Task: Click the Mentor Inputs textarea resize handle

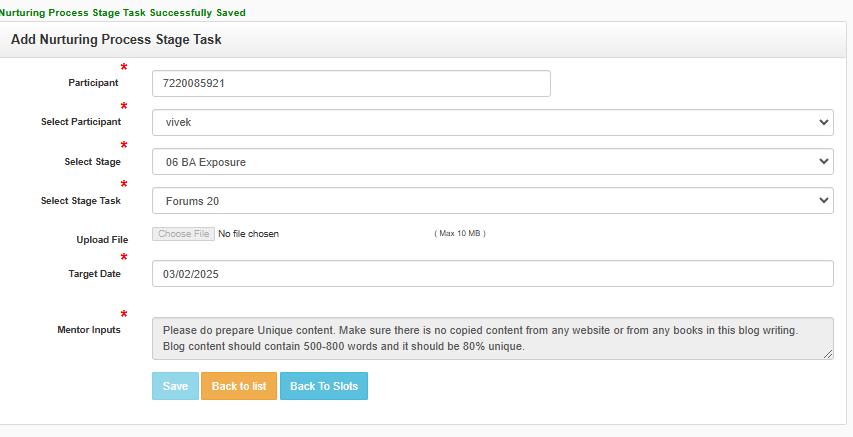Action: click(828, 354)
